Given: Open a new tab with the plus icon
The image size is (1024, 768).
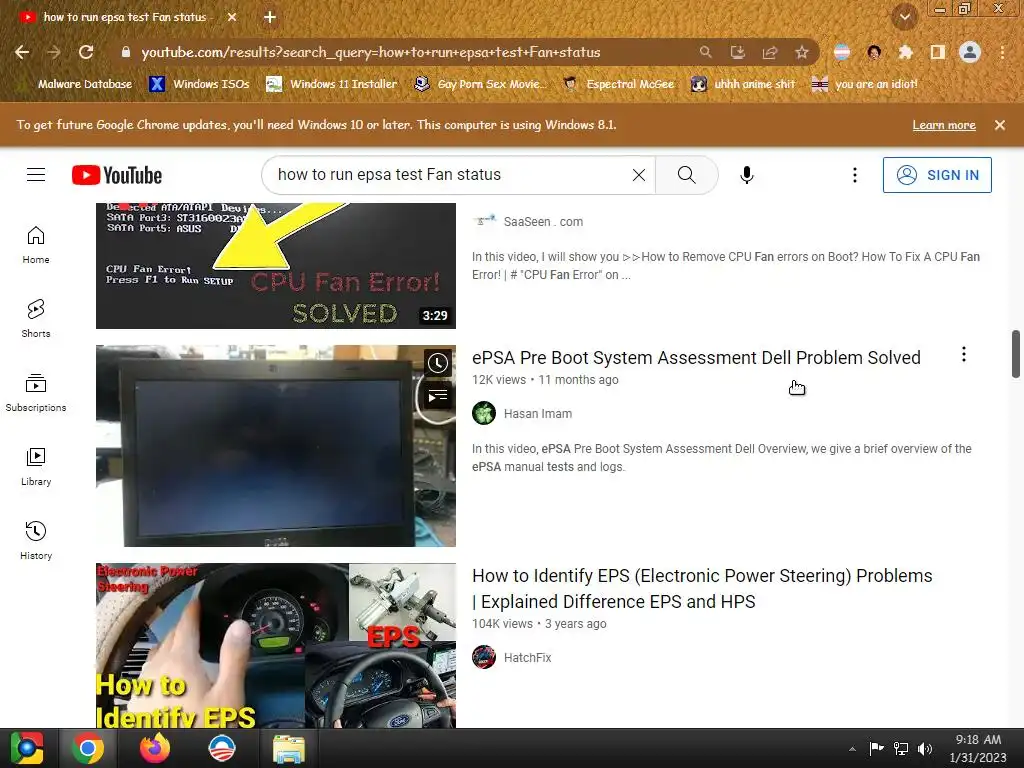Looking at the screenshot, I should (270, 17).
